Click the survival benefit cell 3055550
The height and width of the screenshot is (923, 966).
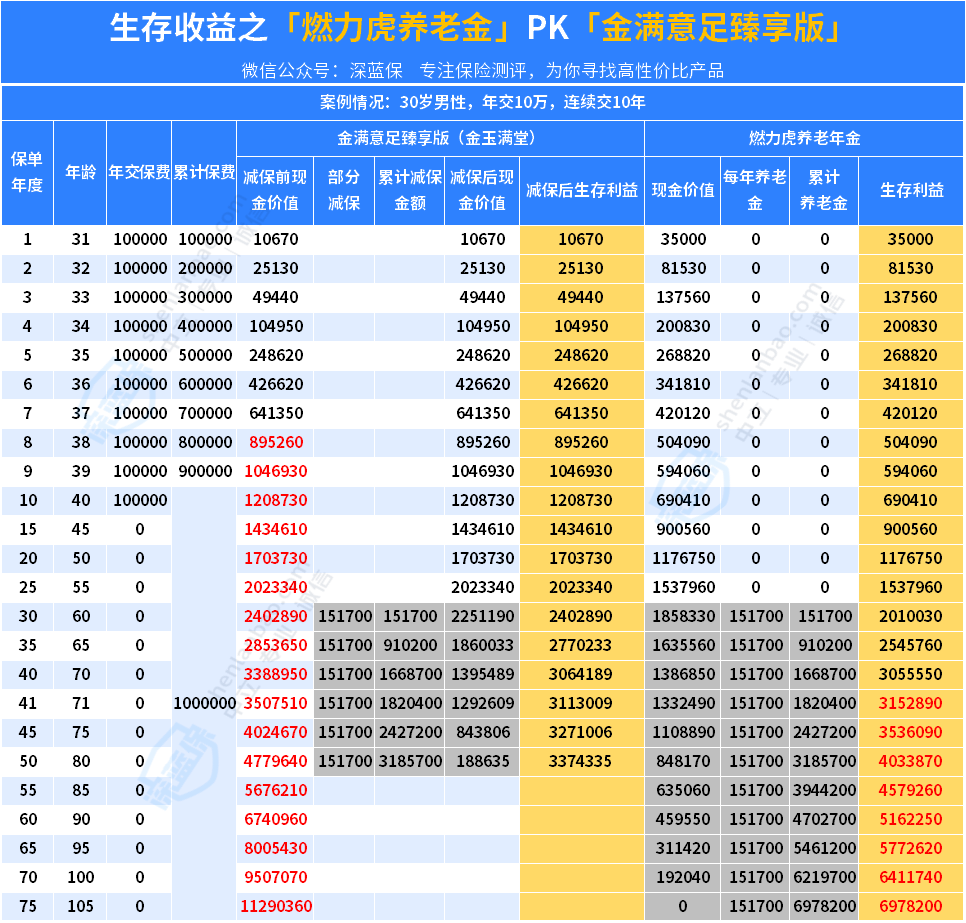pos(911,674)
